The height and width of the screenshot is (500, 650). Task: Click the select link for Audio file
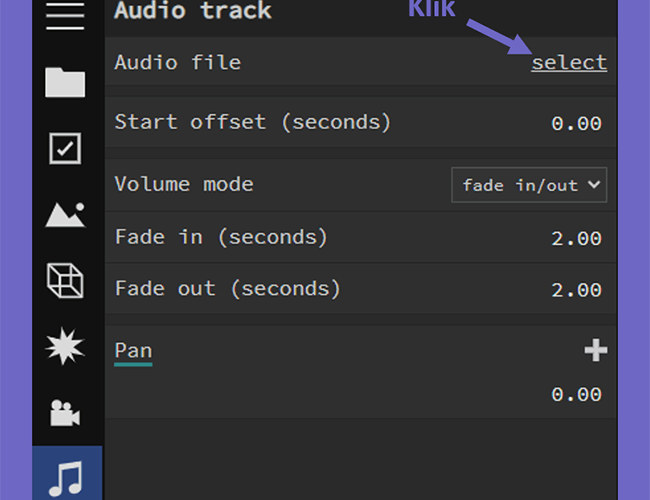click(x=569, y=63)
